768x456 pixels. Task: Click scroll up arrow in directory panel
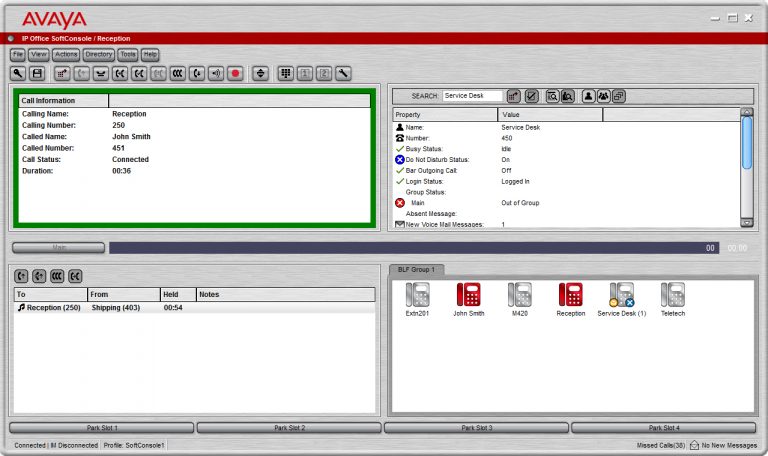click(746, 113)
